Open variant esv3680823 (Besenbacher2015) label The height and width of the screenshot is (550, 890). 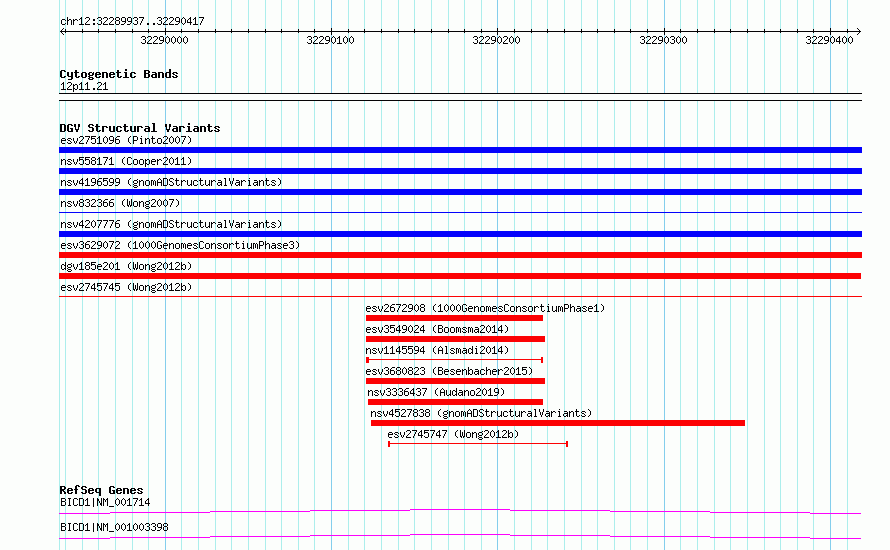[449, 371]
